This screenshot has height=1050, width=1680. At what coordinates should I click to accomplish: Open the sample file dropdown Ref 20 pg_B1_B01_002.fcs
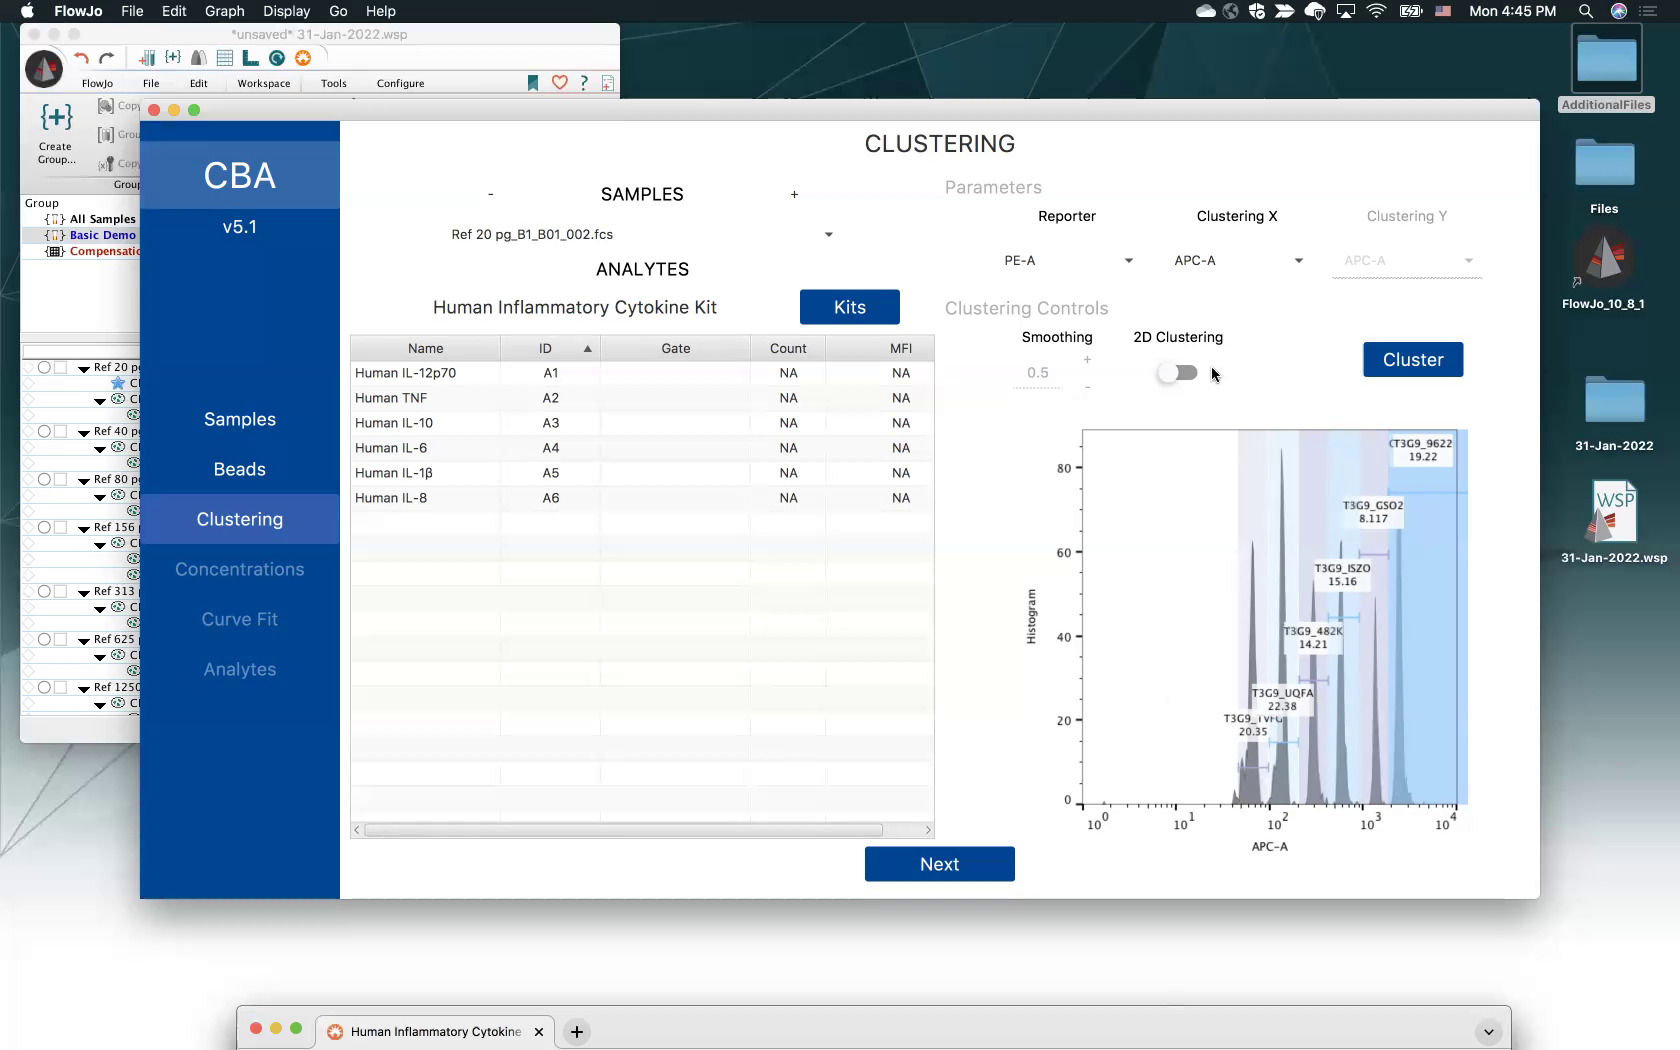(642, 234)
